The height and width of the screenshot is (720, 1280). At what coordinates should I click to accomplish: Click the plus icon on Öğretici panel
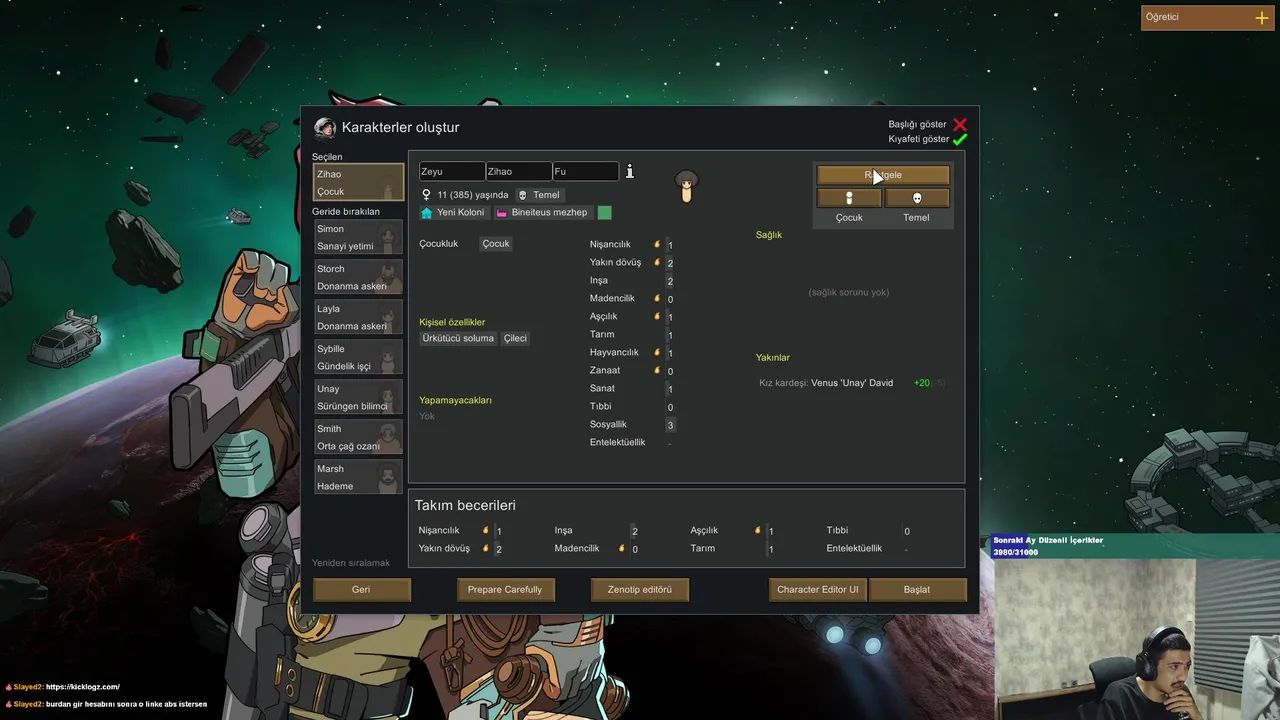[x=1262, y=17]
